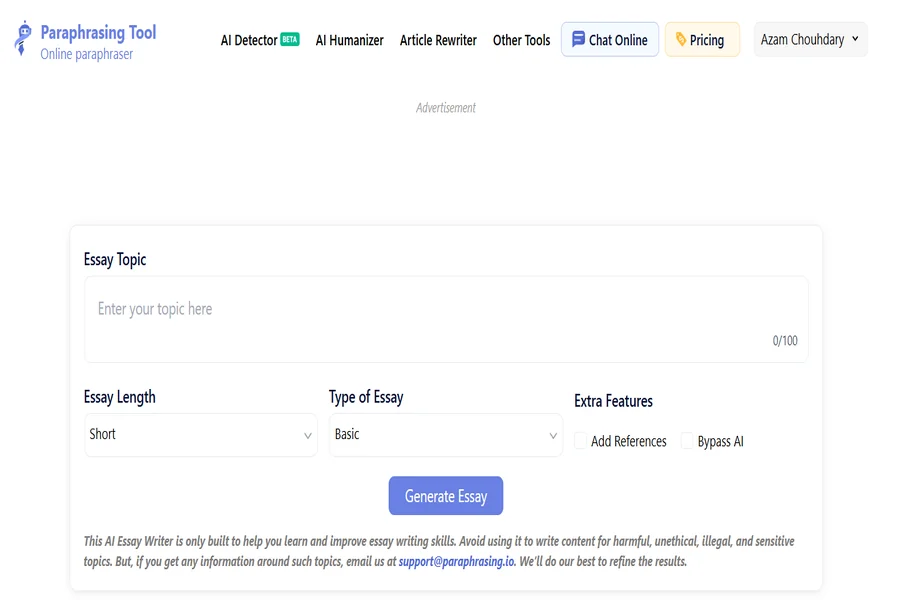
Task: Click the Pricing button in the header
Action: pos(703,40)
